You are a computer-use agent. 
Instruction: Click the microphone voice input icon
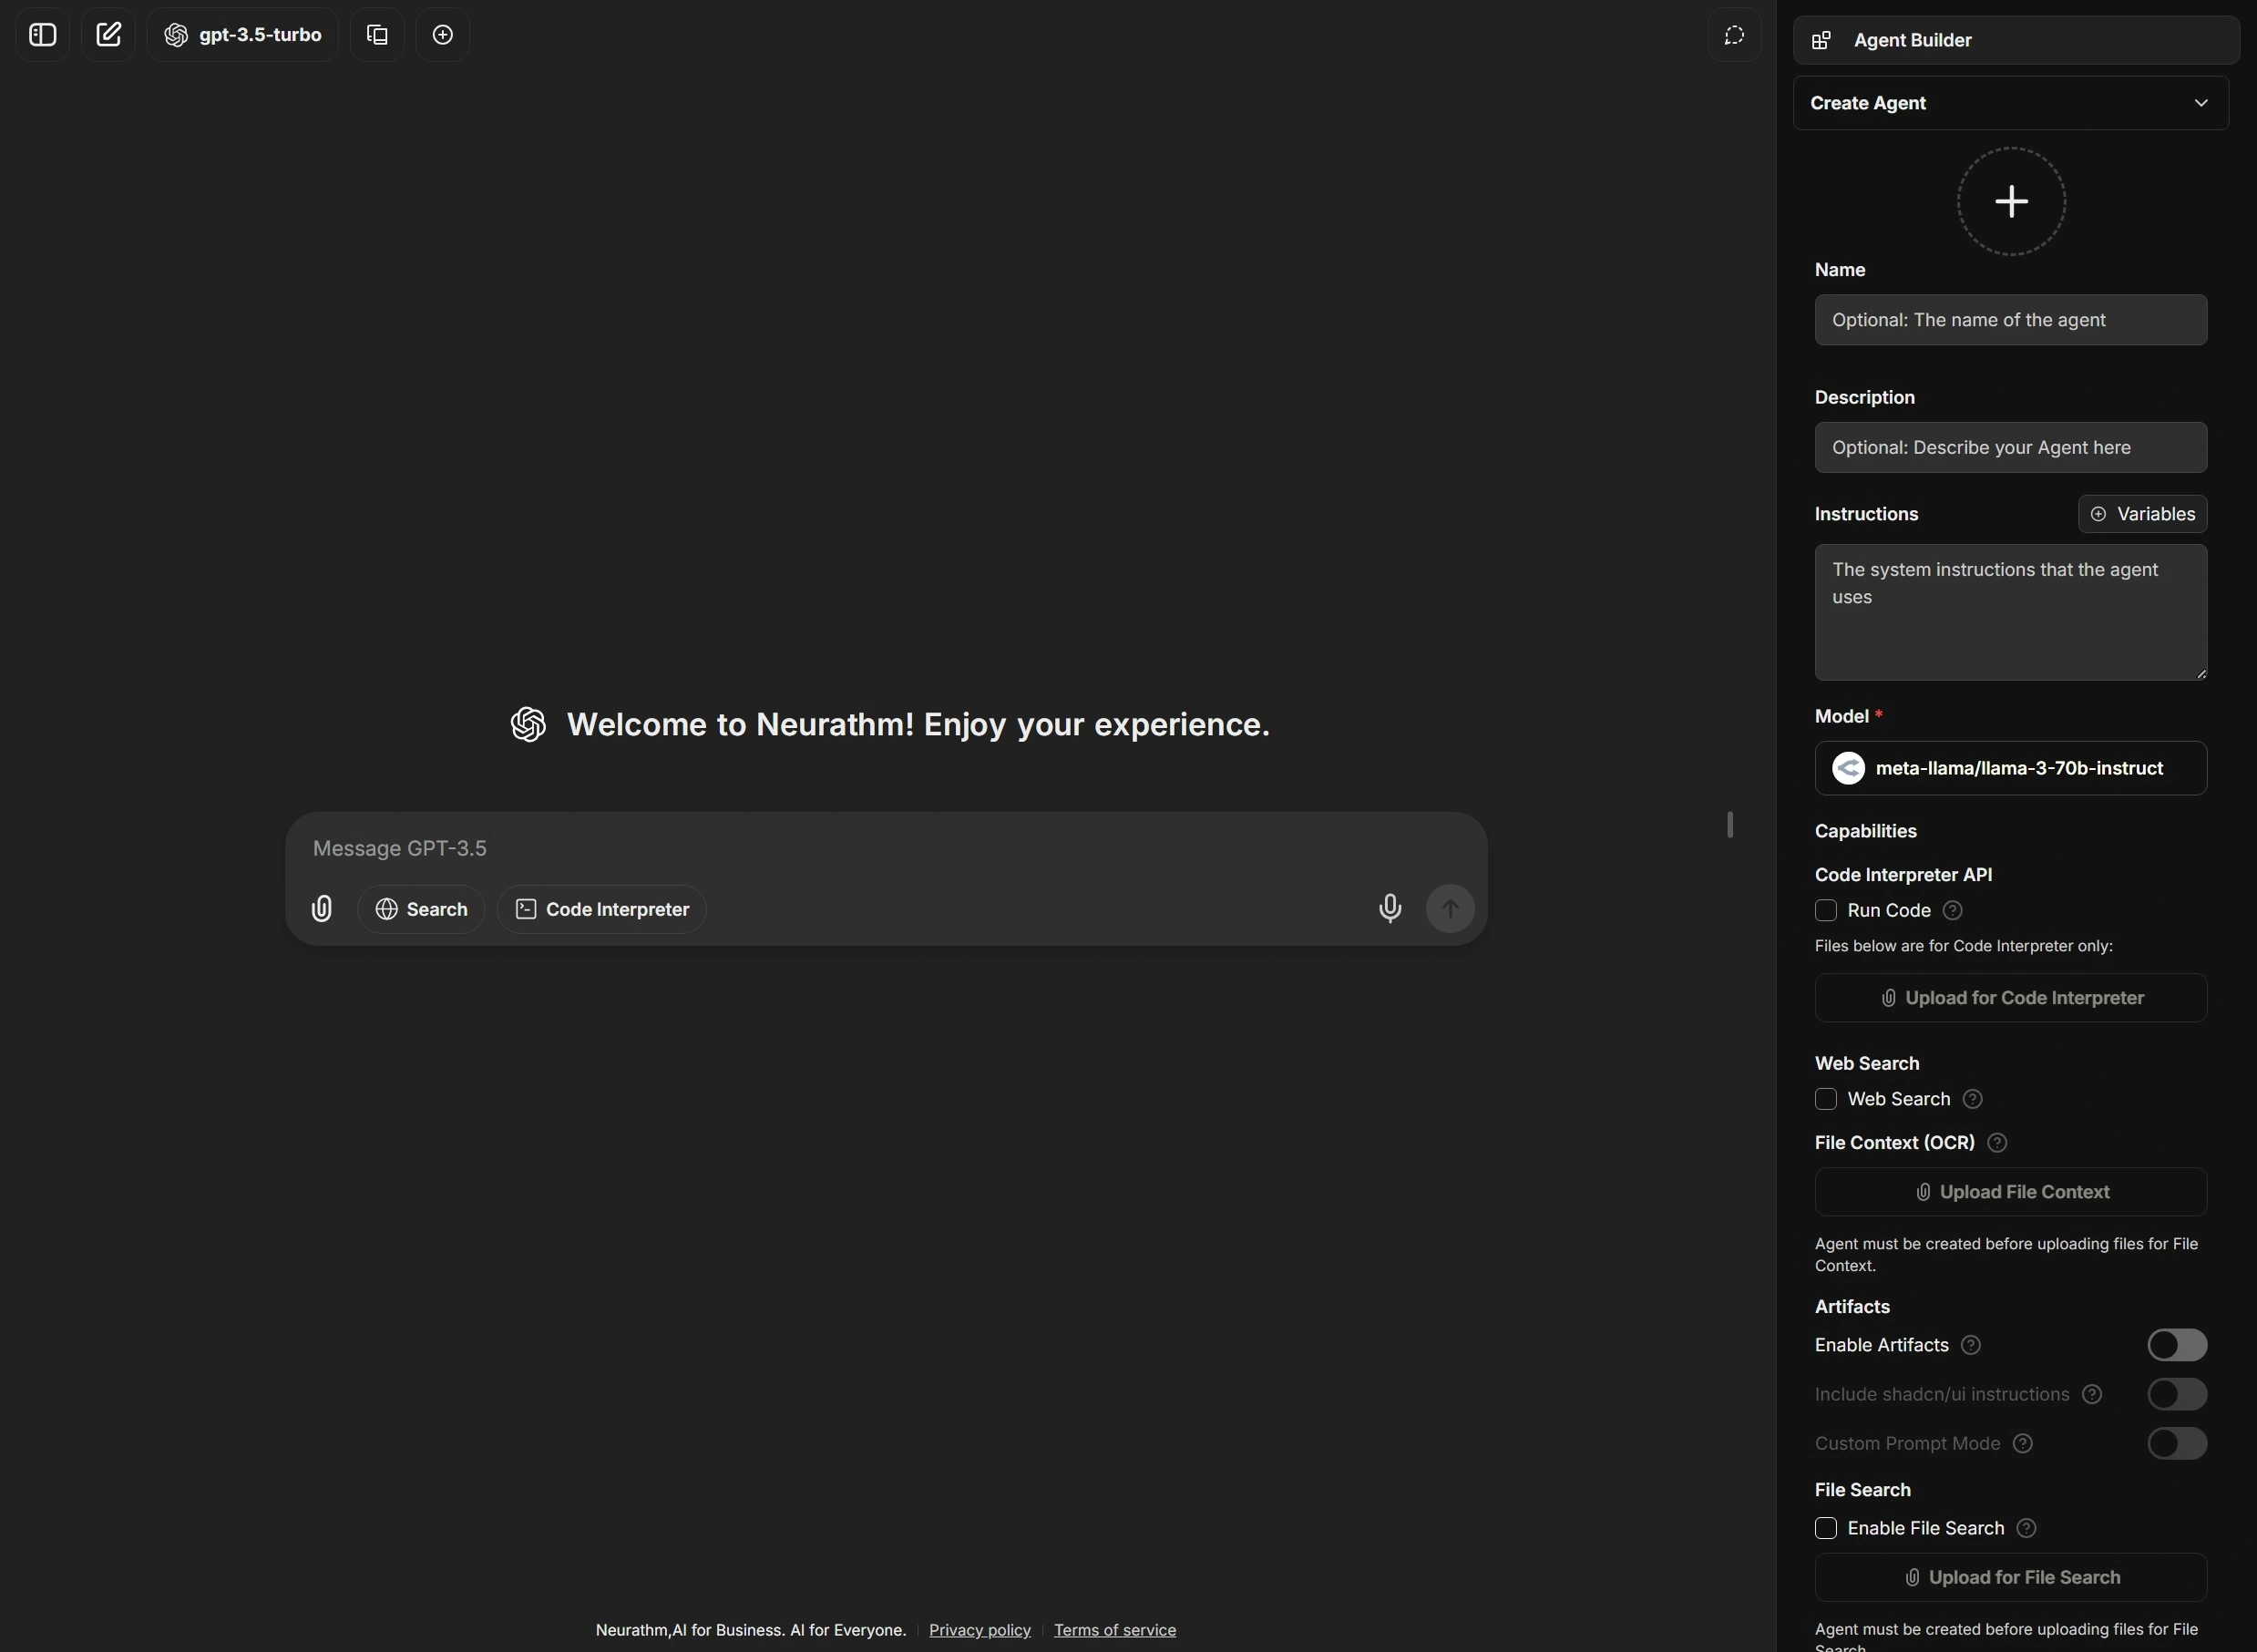[x=1389, y=908]
